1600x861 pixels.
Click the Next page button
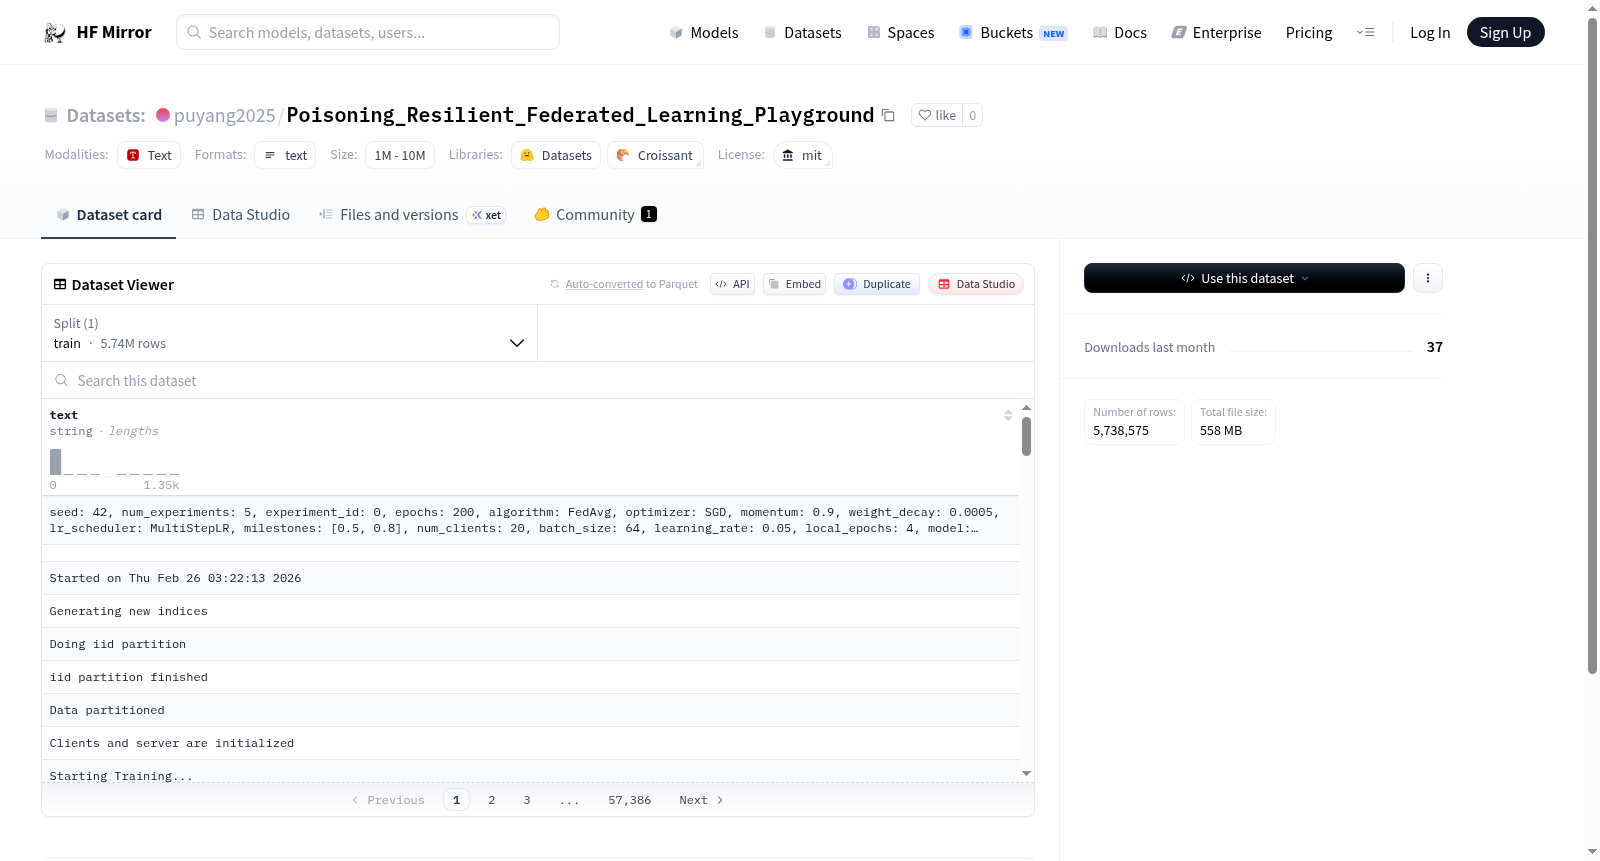click(701, 800)
